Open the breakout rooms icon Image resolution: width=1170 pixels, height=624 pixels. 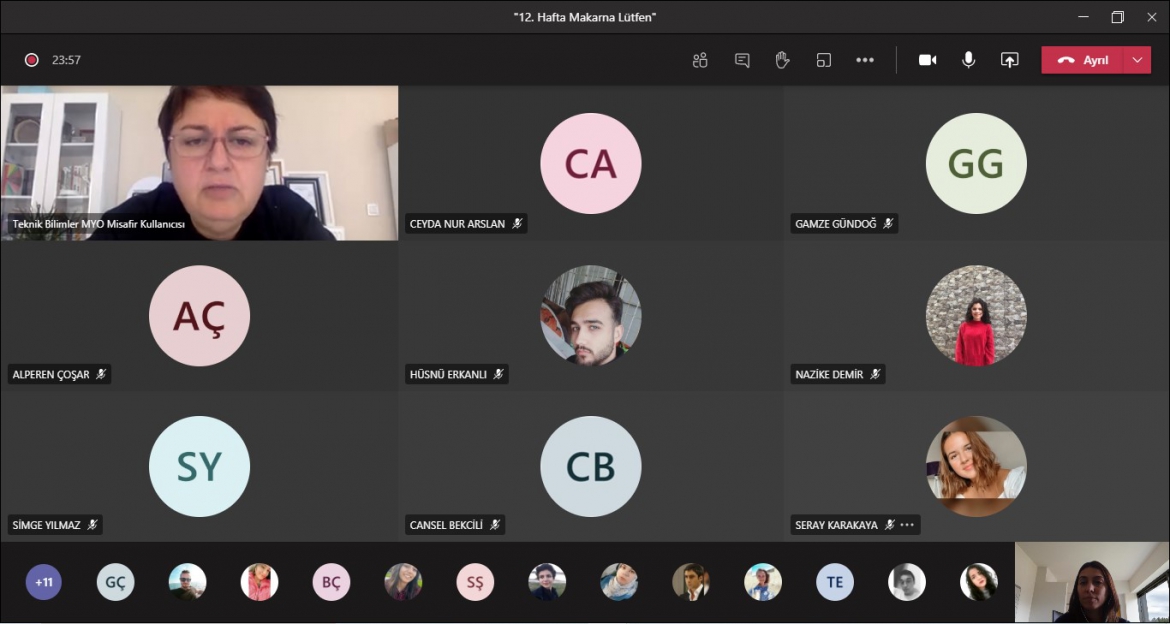[x=824, y=60]
